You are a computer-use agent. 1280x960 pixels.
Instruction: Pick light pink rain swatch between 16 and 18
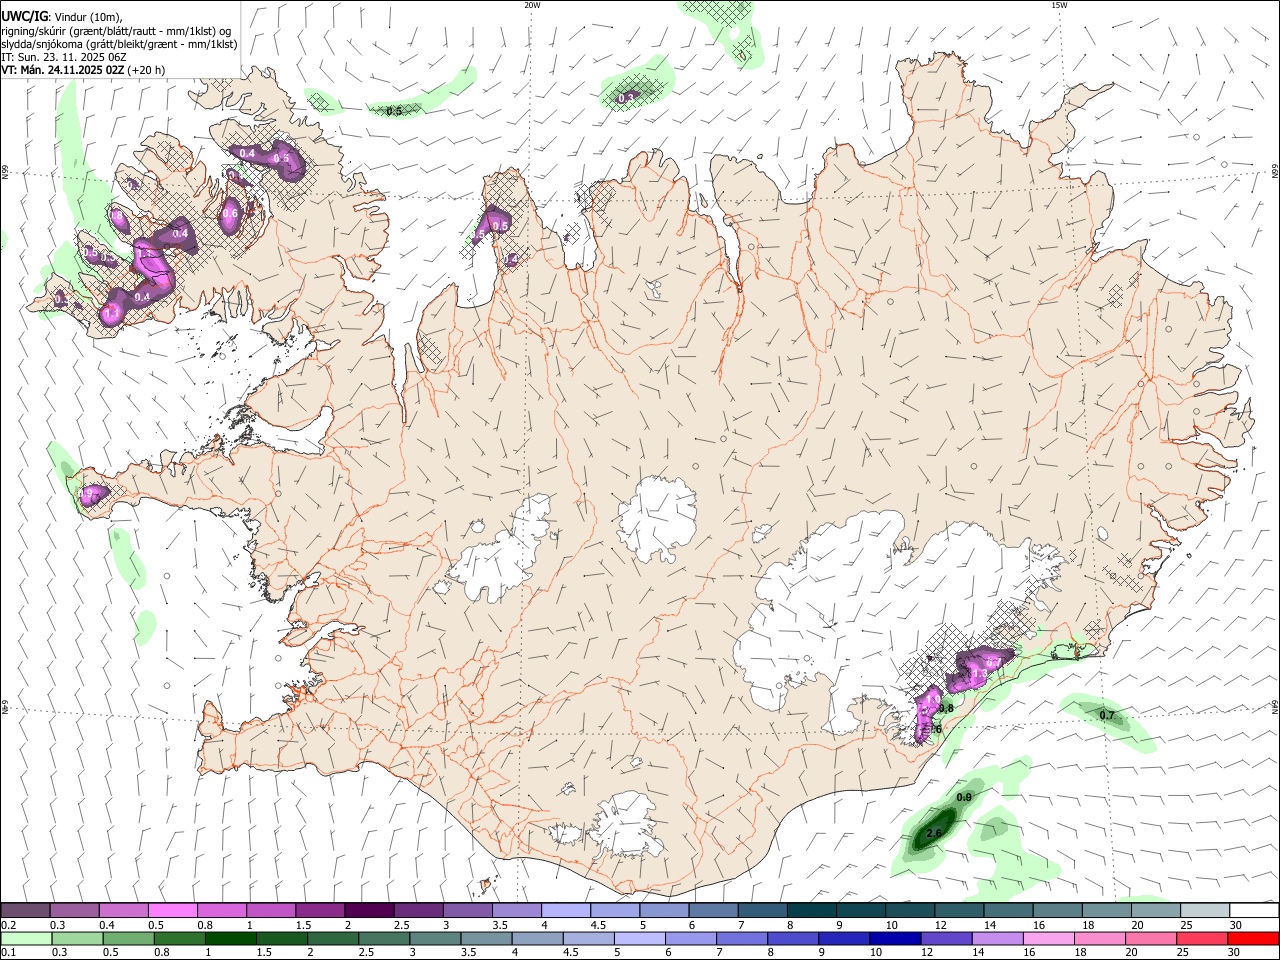click(x=1048, y=938)
